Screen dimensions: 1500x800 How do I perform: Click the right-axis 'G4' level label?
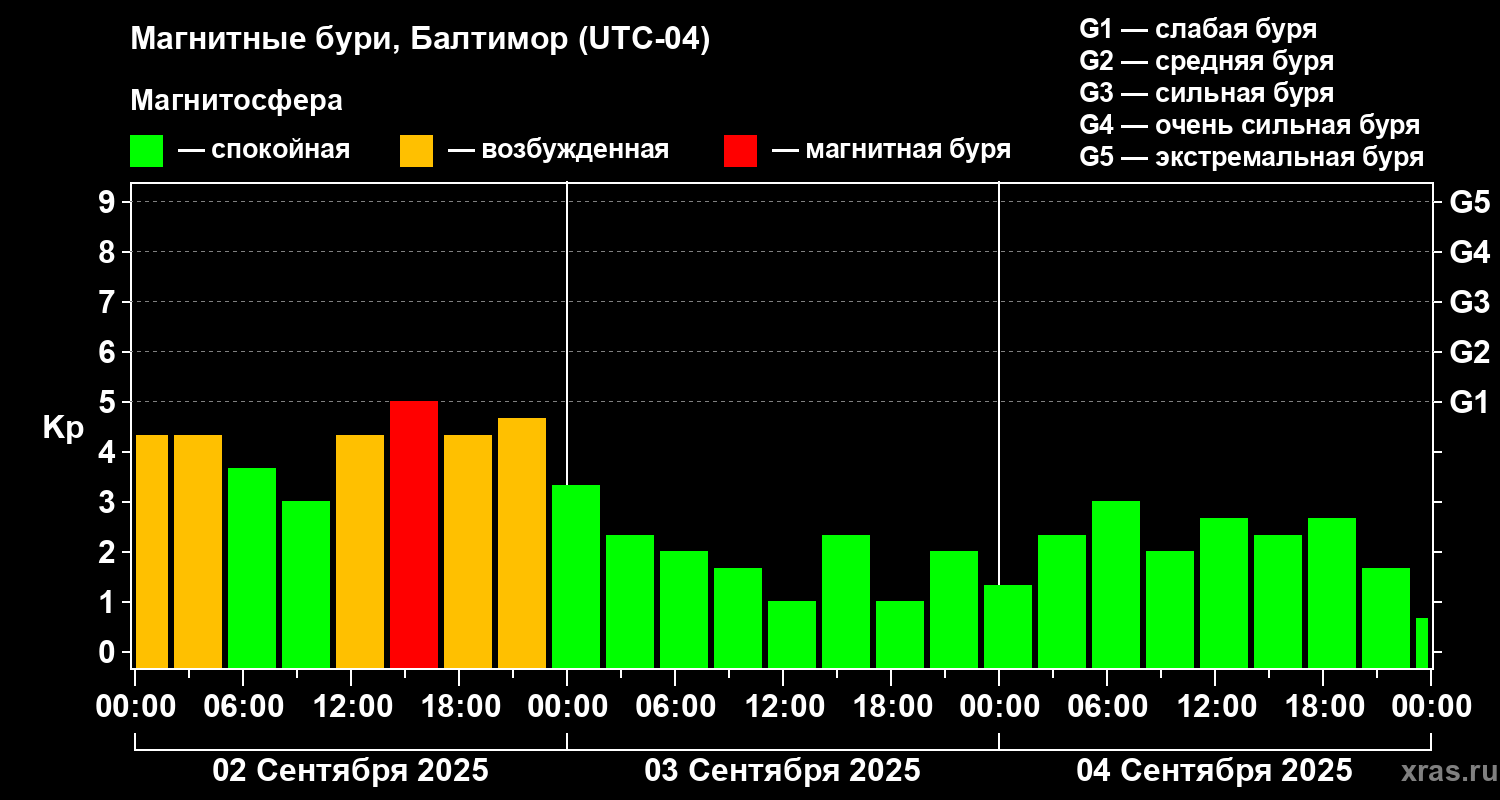(x=1469, y=252)
